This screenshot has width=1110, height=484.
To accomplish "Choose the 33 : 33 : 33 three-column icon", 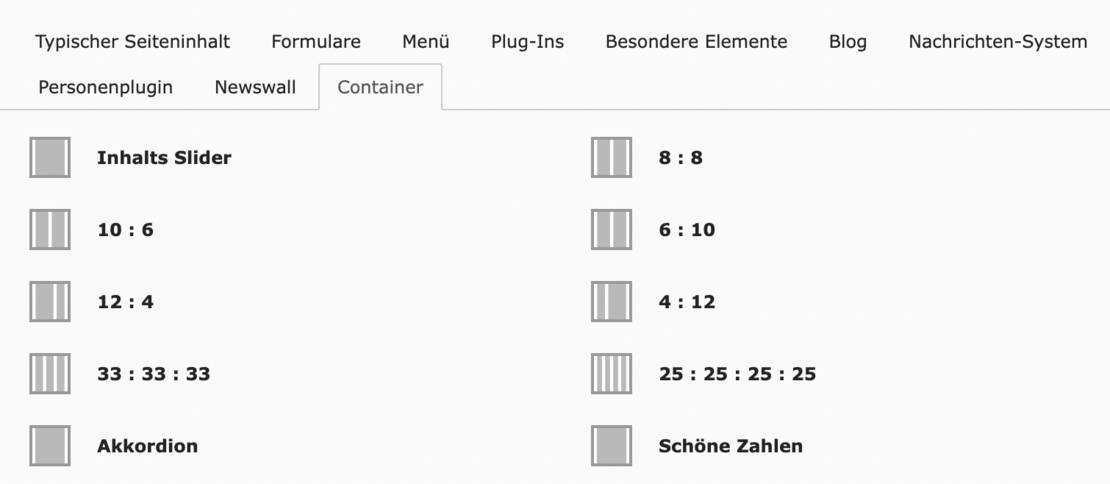I will (50, 374).
